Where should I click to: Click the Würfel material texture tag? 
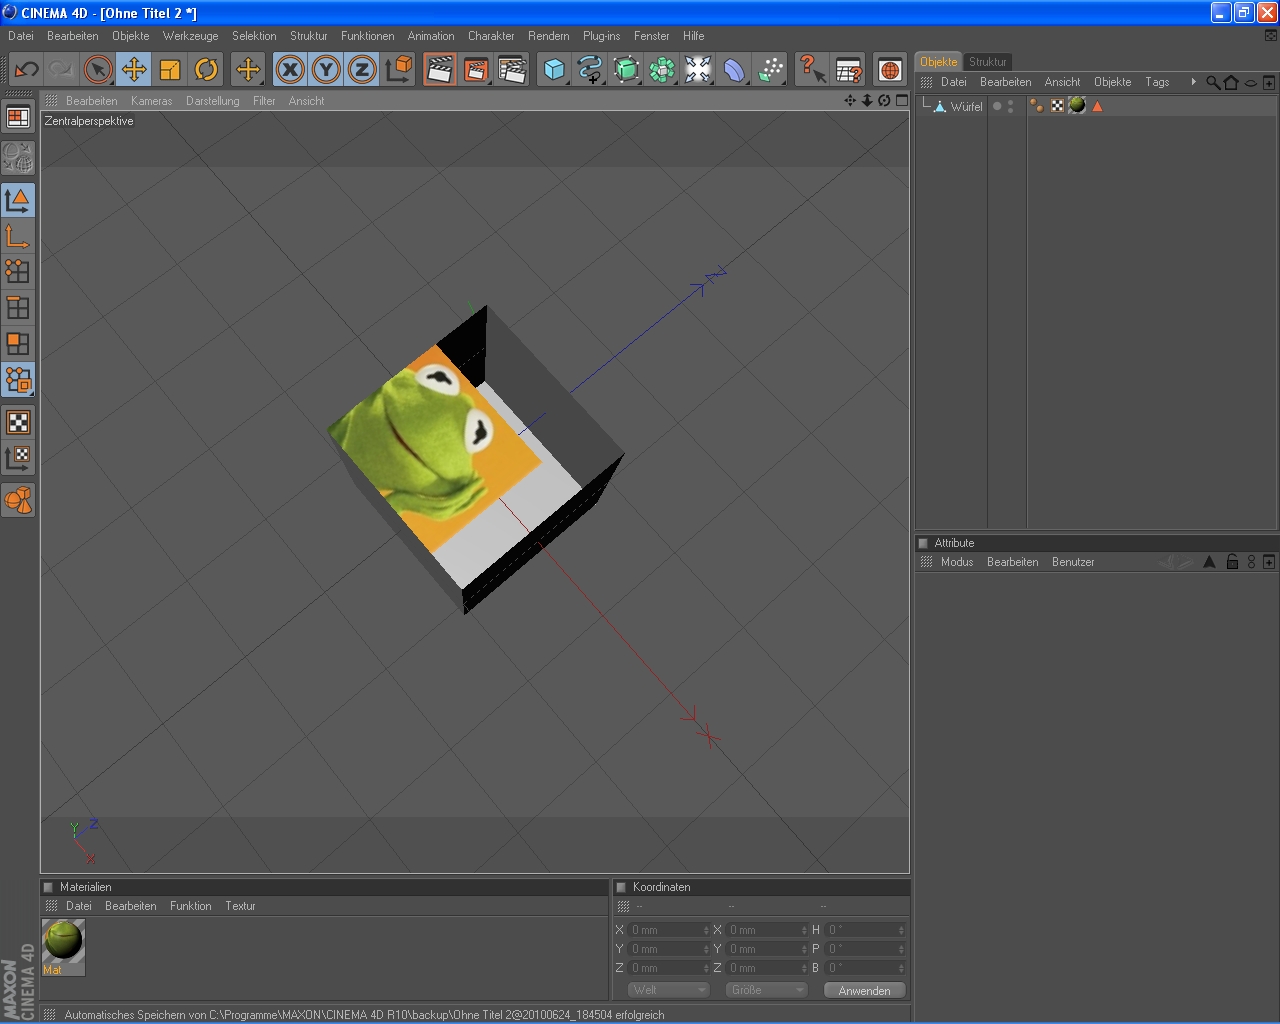click(1077, 106)
